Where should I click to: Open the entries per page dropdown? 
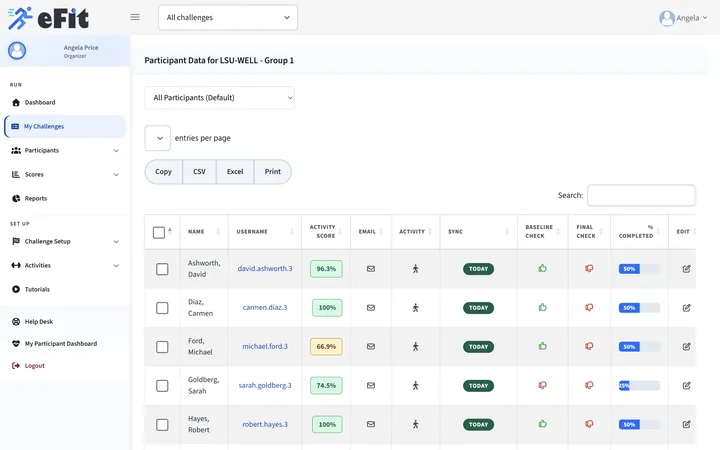pyautogui.click(x=158, y=138)
